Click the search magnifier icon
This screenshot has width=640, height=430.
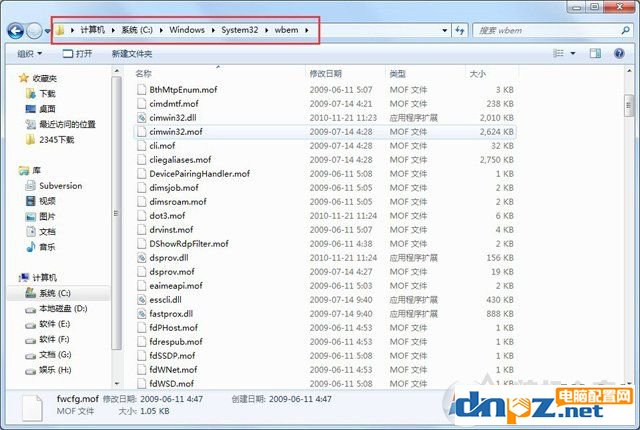(625, 30)
